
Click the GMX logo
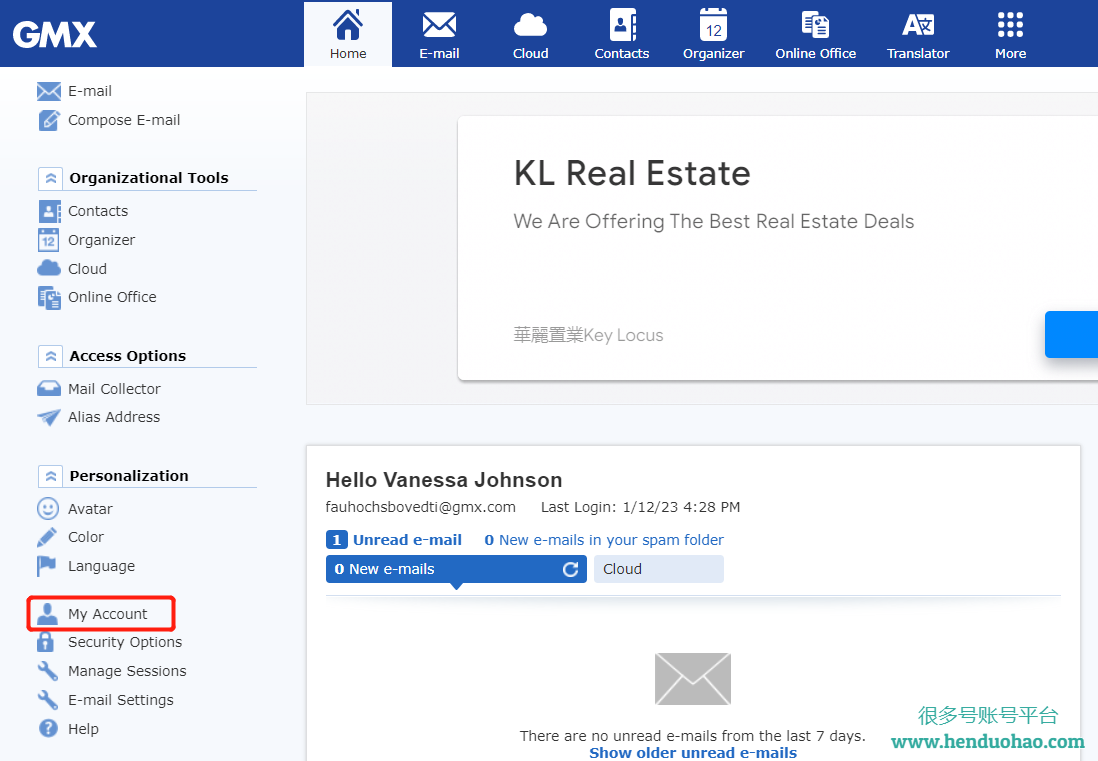click(55, 34)
